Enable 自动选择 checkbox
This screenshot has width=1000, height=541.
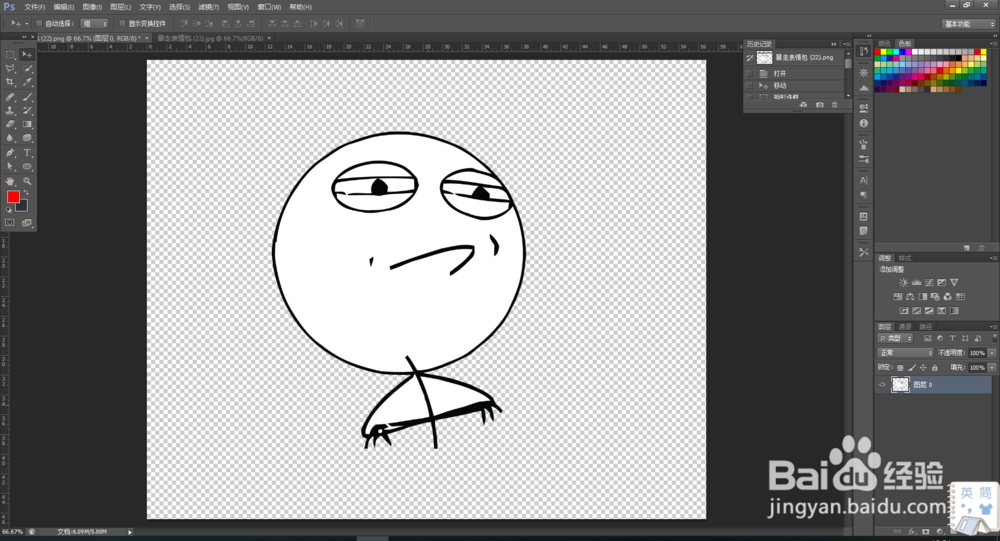(x=39, y=24)
